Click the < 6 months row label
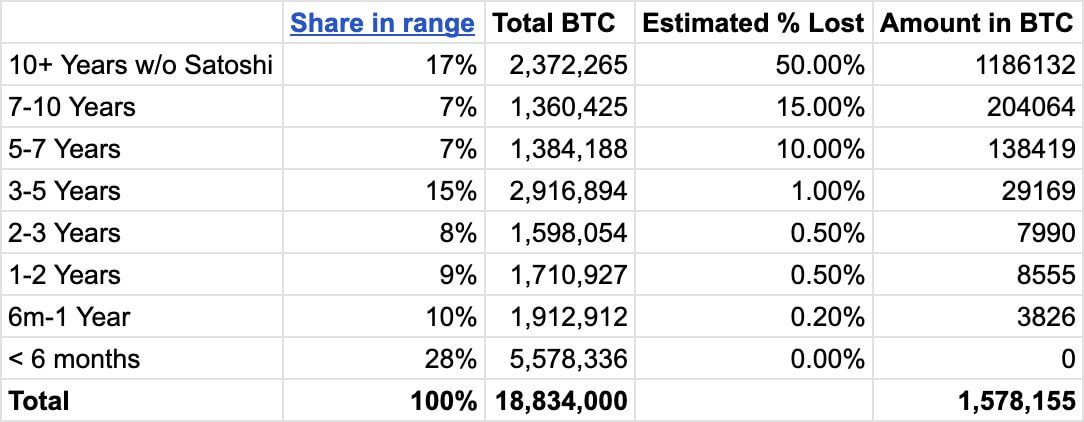1084x422 pixels. coord(74,359)
